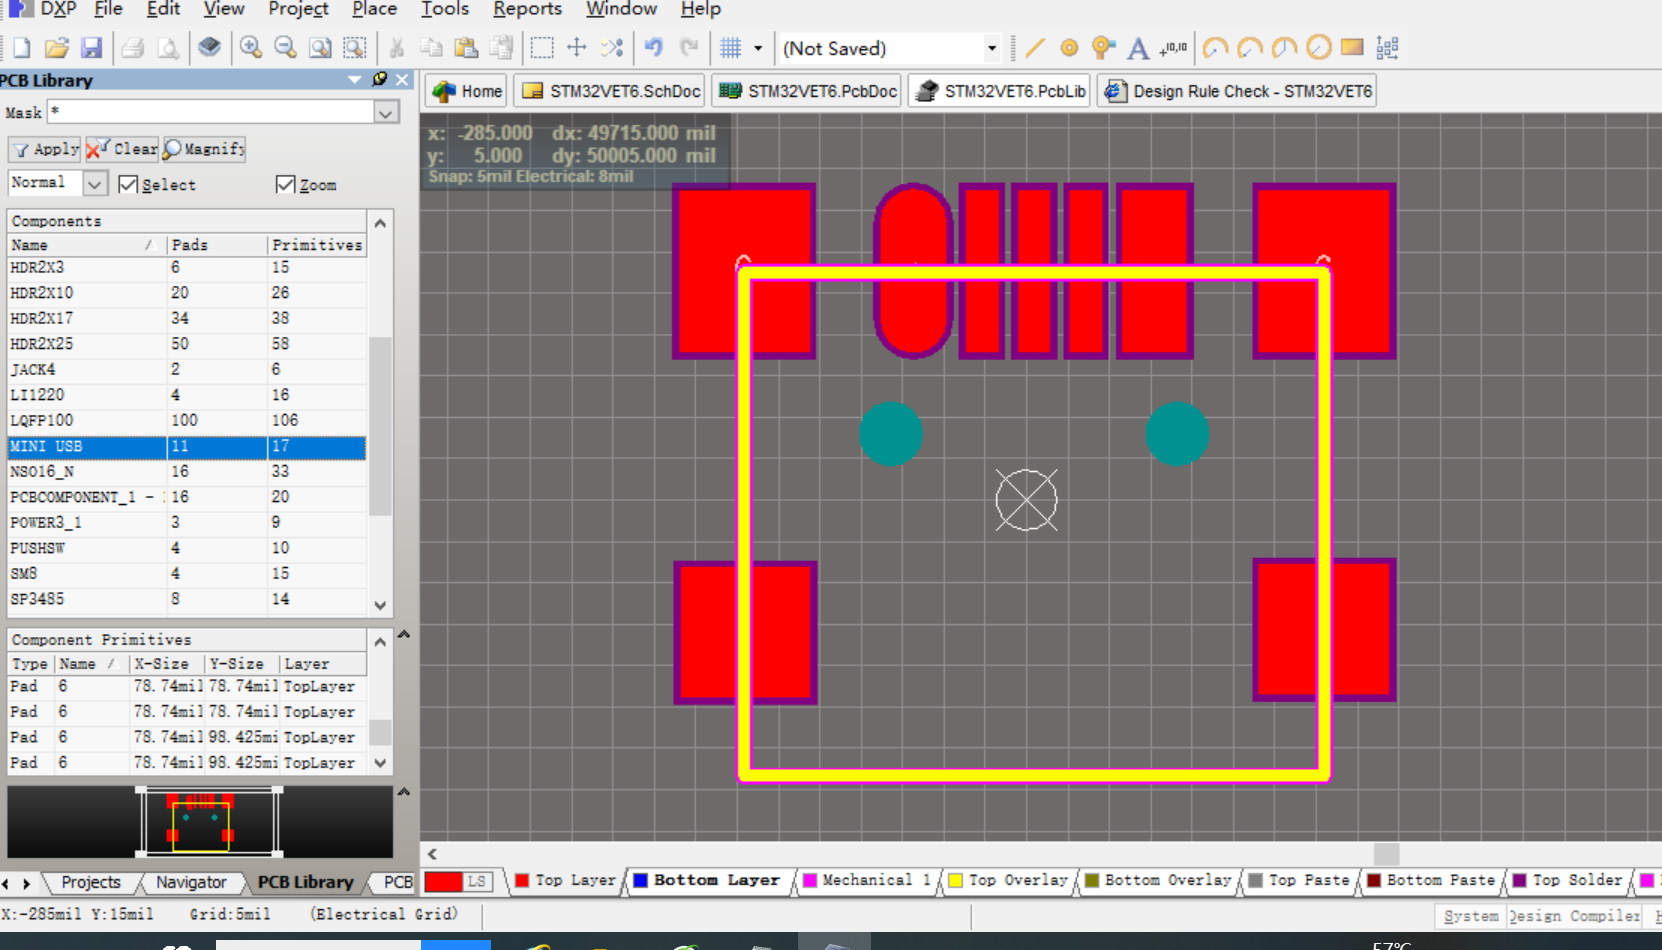1662x950 pixels.
Task: Select the Place Full Circle tool
Action: (x=1319, y=48)
